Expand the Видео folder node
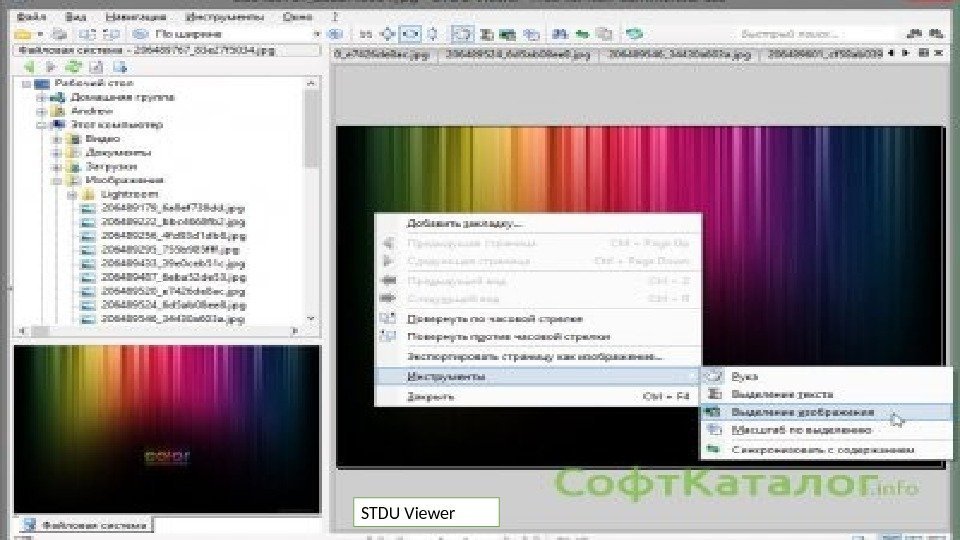This screenshot has height=540, width=960. coord(56,139)
